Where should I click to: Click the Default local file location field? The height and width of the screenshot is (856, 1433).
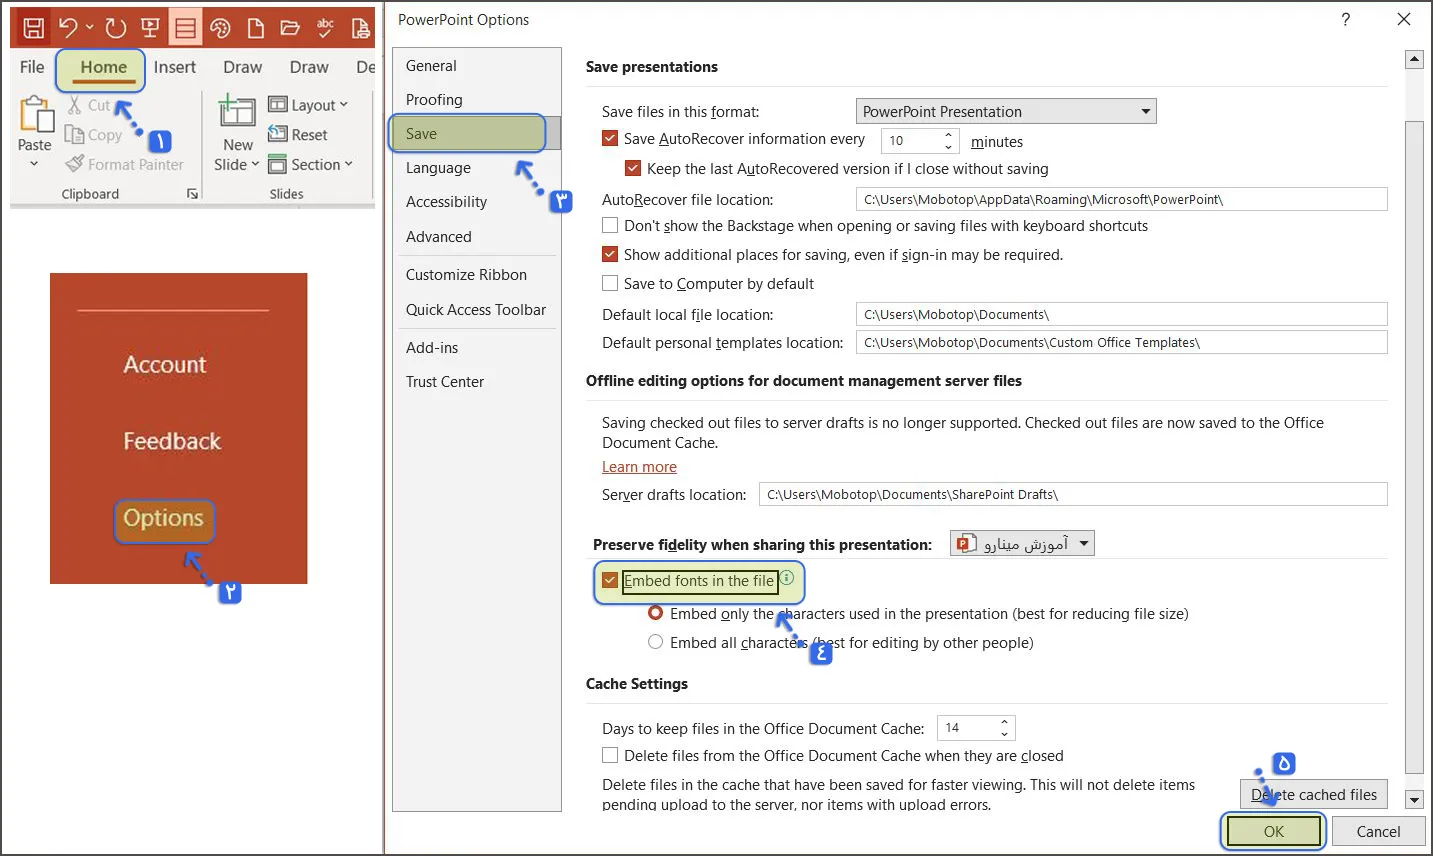(x=1121, y=314)
